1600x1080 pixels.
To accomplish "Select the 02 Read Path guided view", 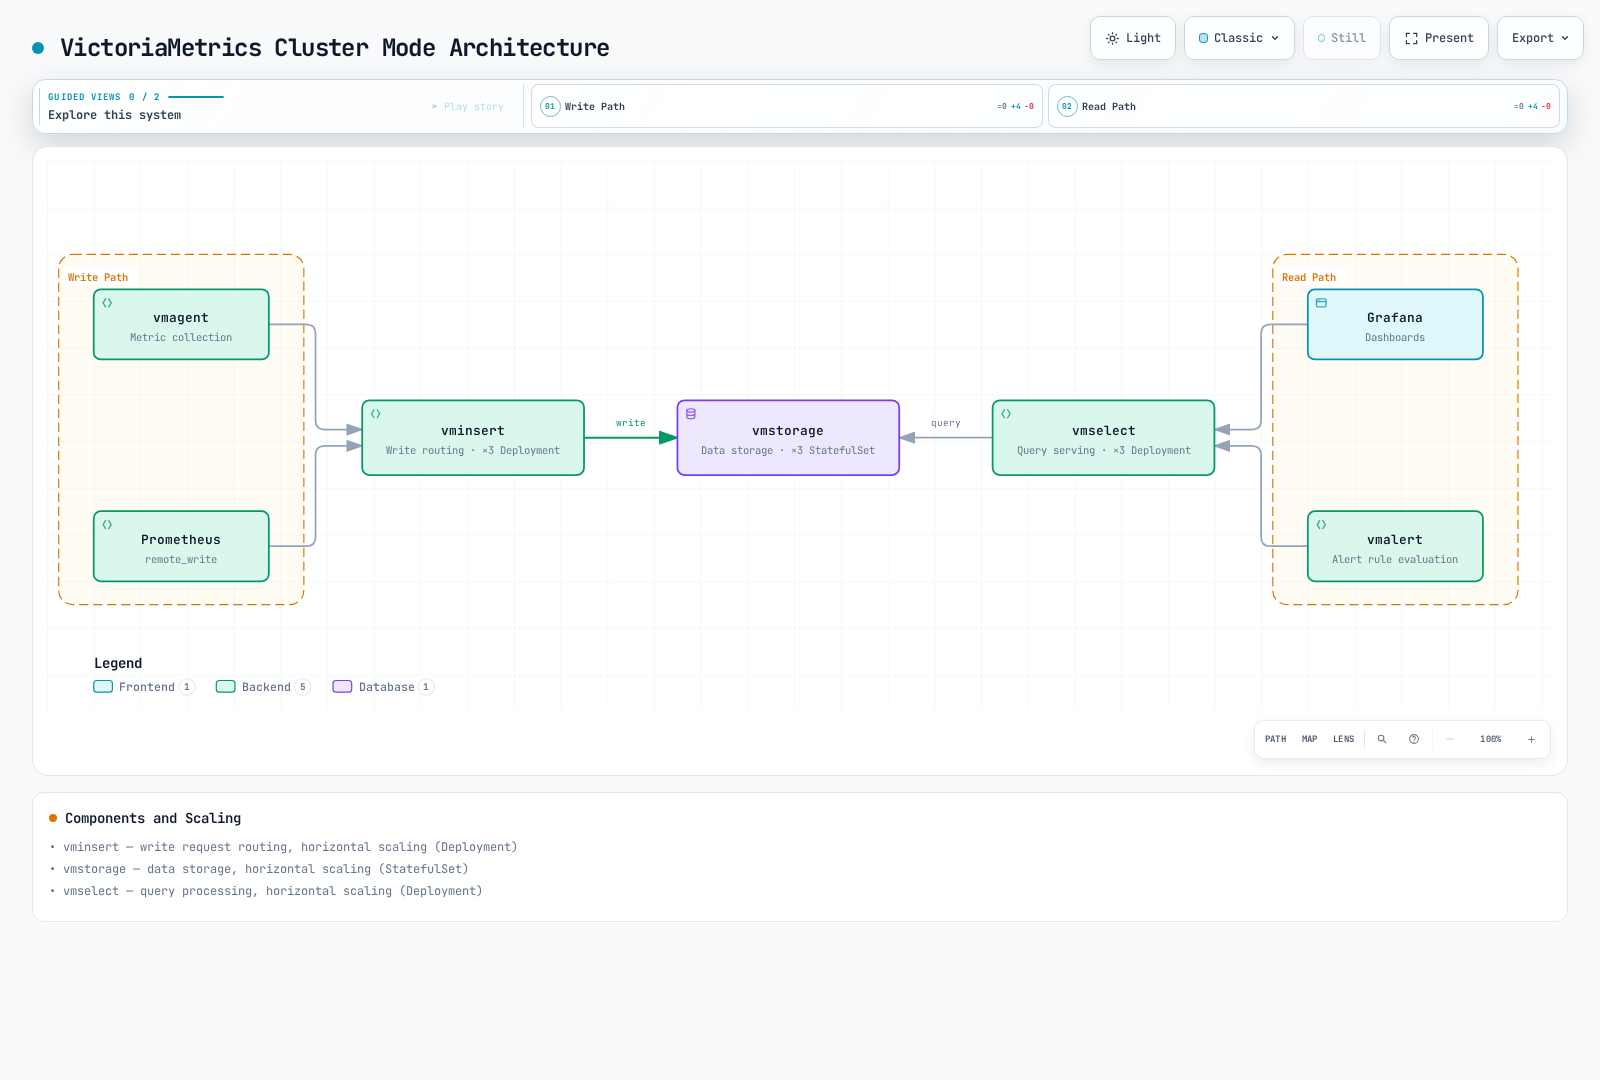I will click(1304, 106).
